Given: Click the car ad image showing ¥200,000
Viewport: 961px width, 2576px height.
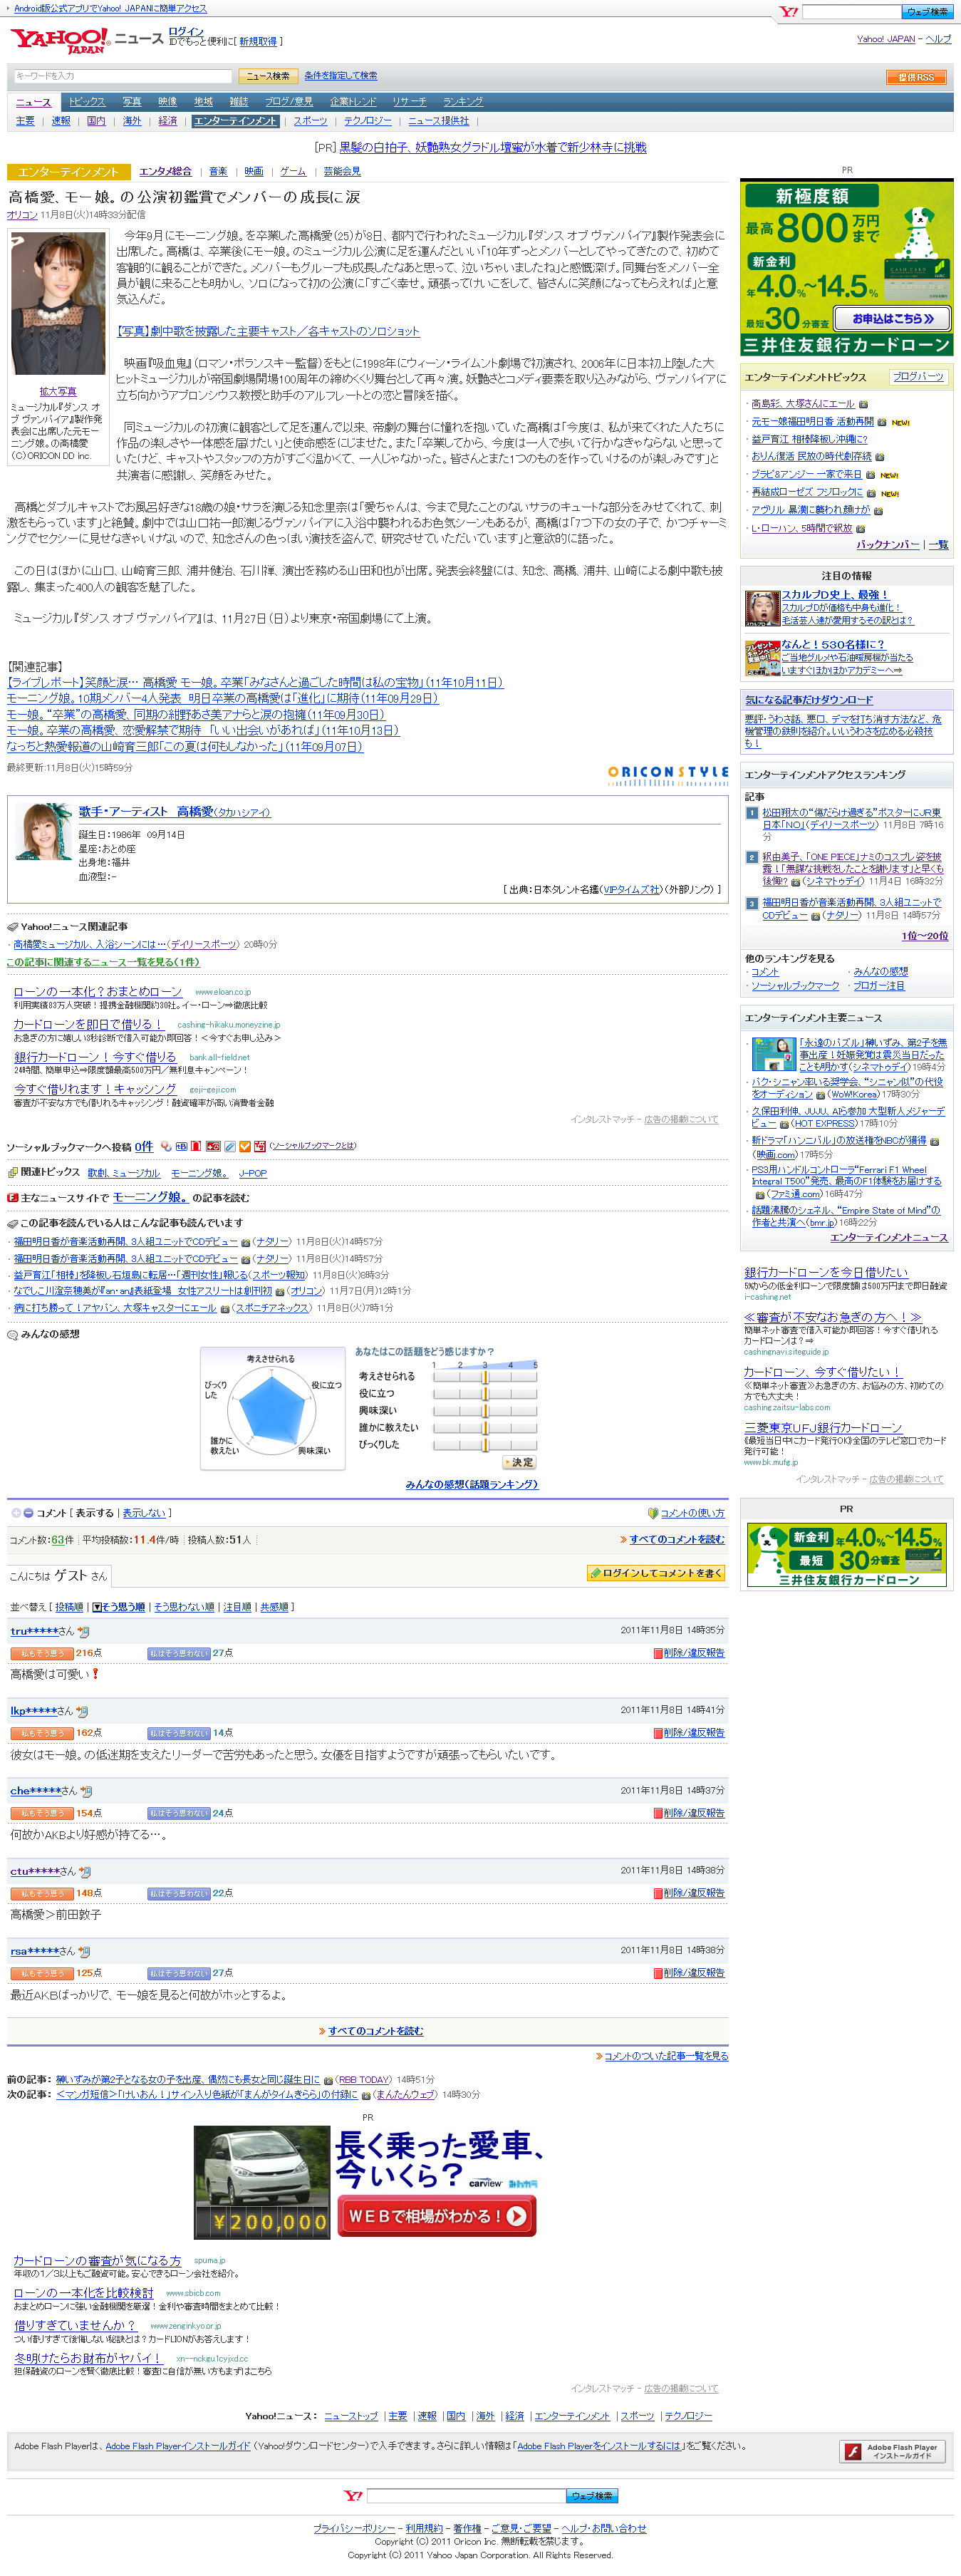Looking at the screenshot, I should (x=262, y=2183).
